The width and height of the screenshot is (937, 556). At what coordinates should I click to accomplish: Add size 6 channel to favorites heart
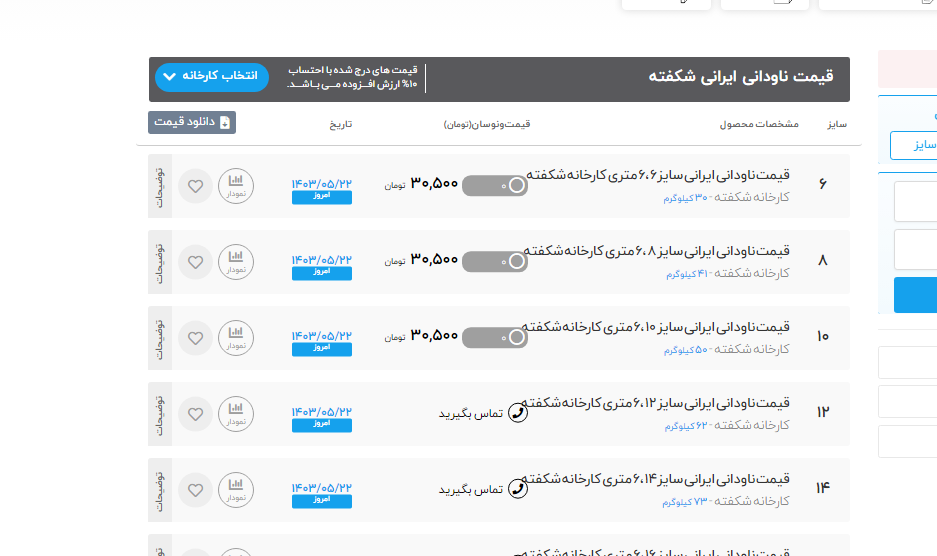click(196, 186)
